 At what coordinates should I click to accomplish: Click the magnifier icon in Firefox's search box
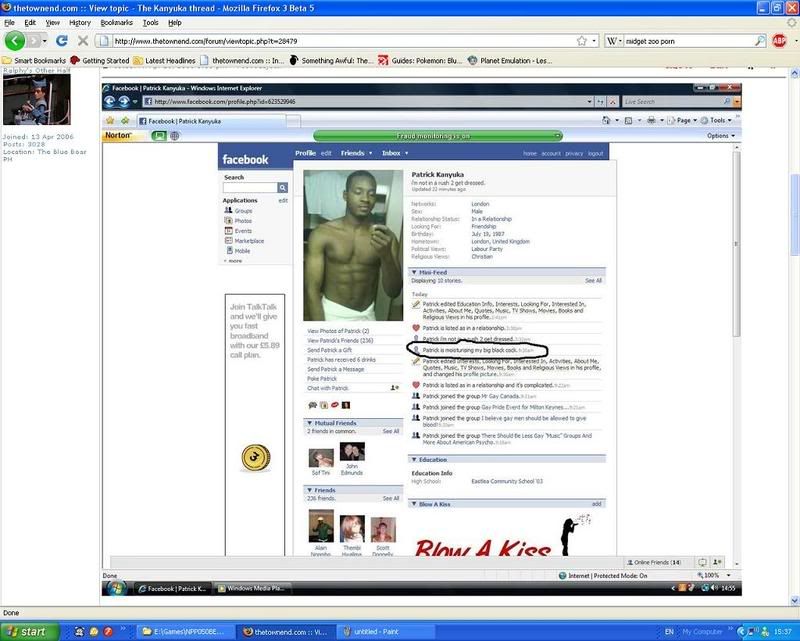click(x=760, y=41)
